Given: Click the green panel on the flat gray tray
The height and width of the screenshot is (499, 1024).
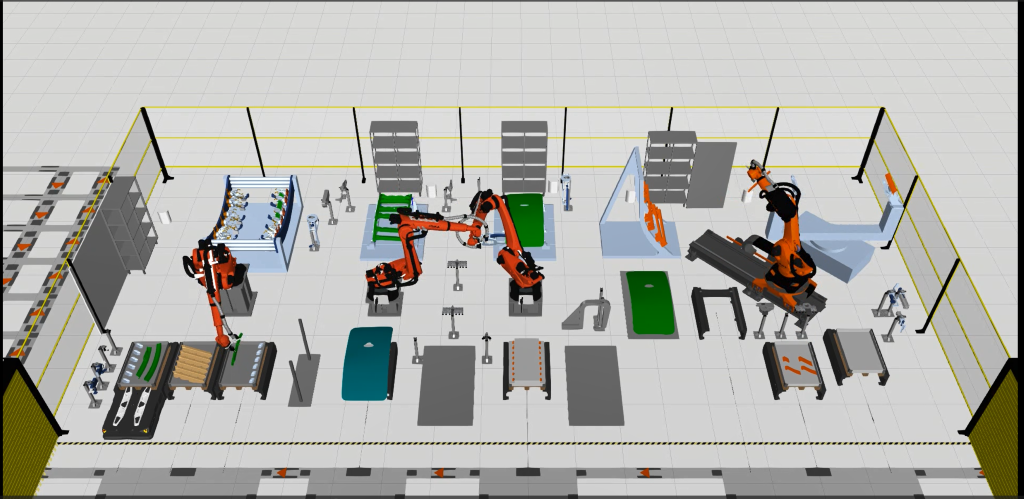Looking at the screenshot, I should 651,302.
